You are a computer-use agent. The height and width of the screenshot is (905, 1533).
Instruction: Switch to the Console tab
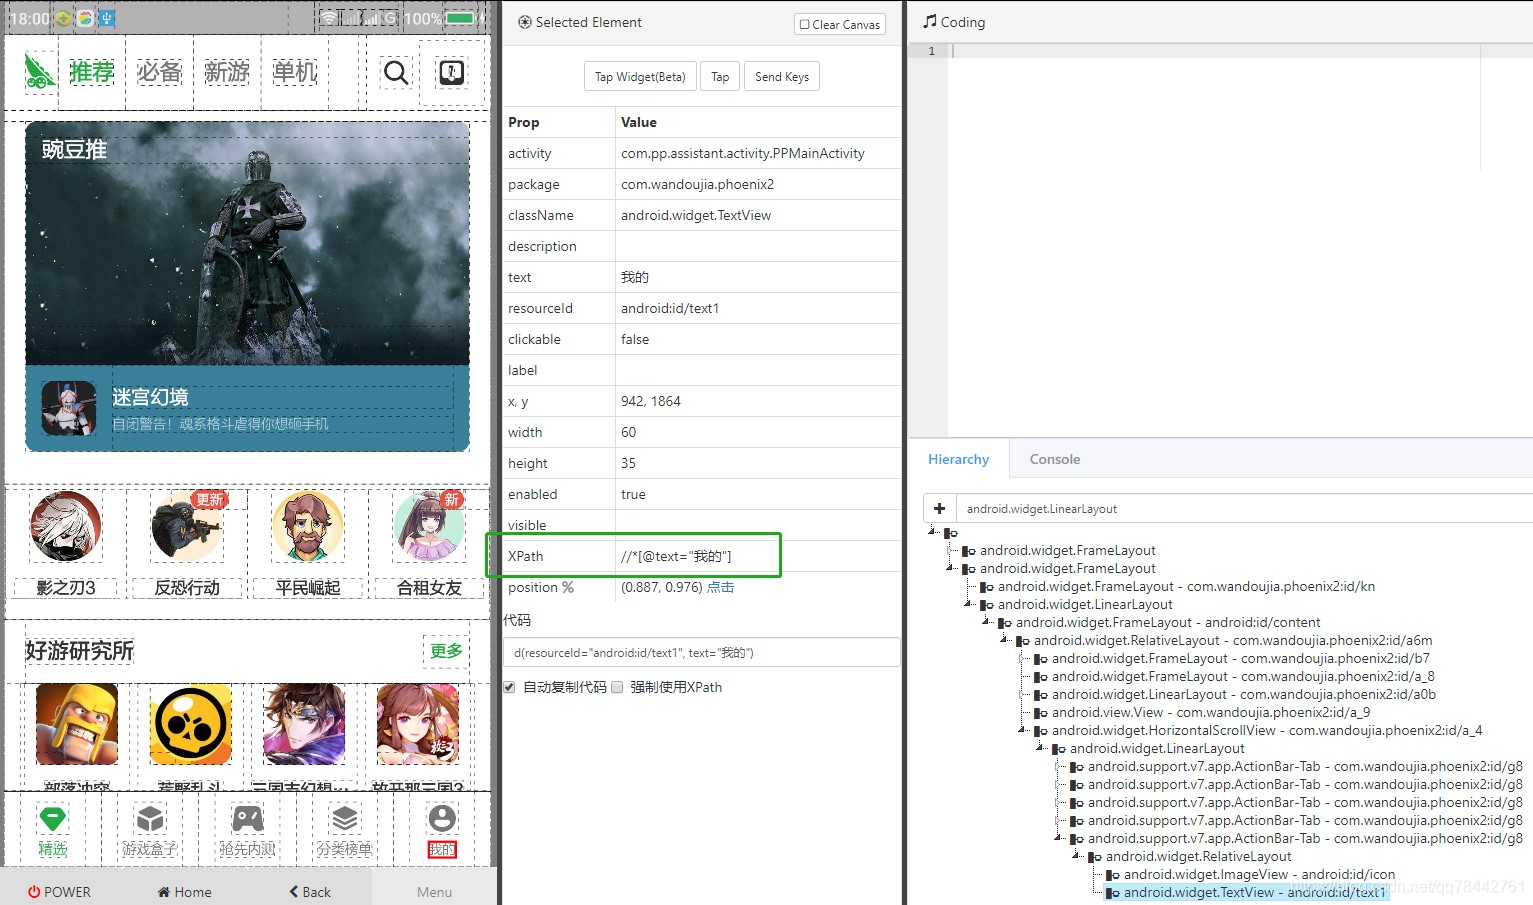[1054, 459]
